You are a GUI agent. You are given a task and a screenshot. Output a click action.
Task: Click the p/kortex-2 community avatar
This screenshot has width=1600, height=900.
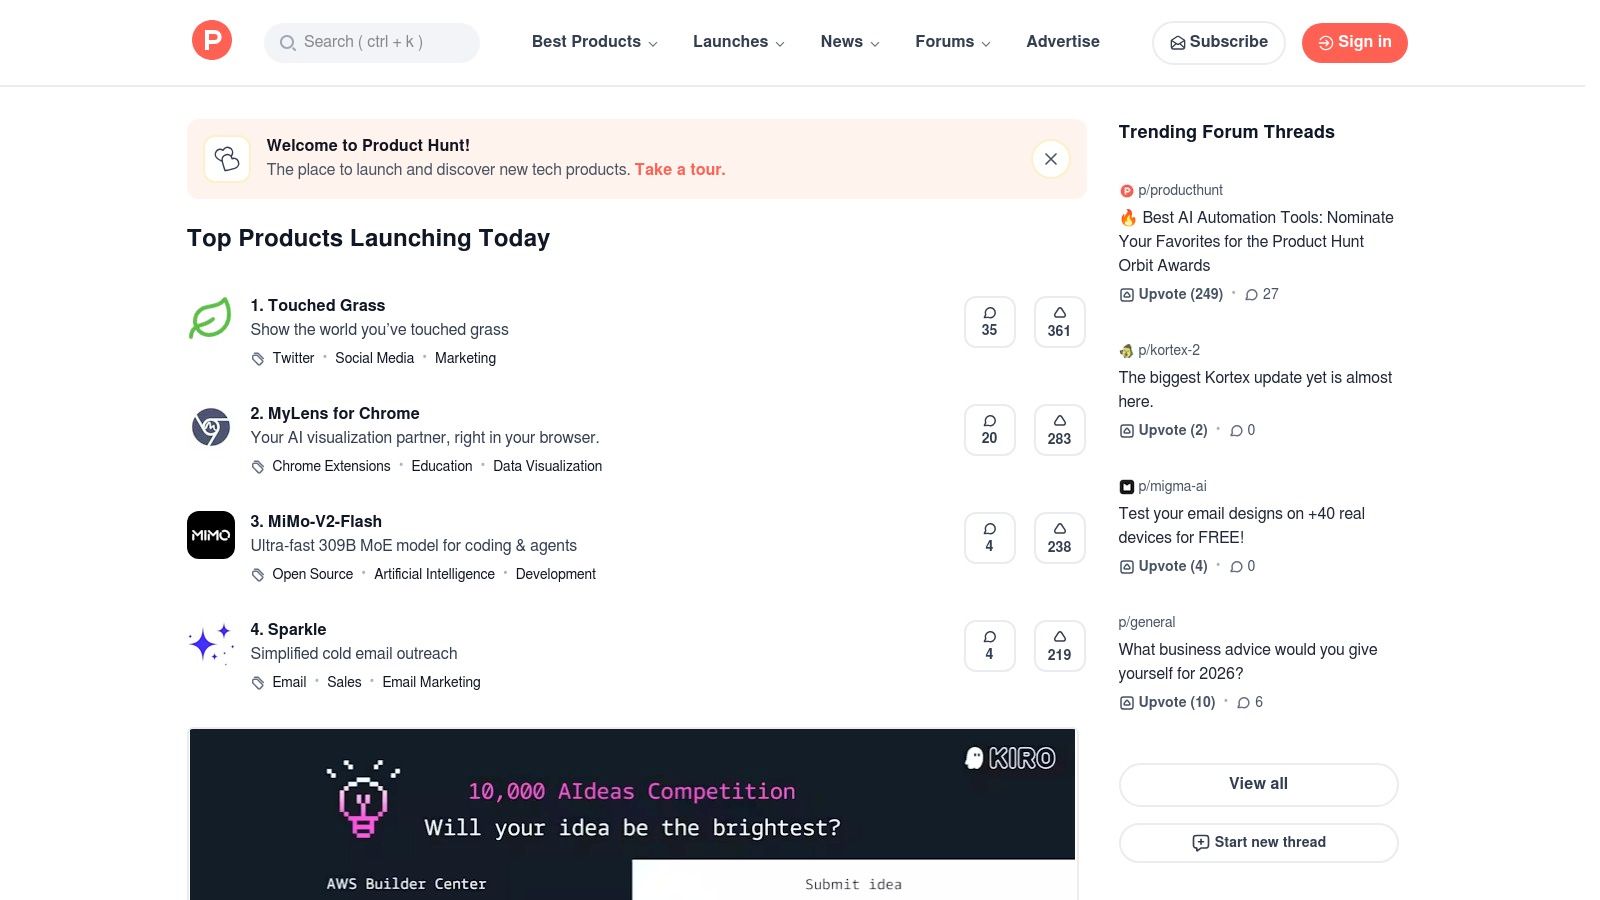coord(1126,350)
